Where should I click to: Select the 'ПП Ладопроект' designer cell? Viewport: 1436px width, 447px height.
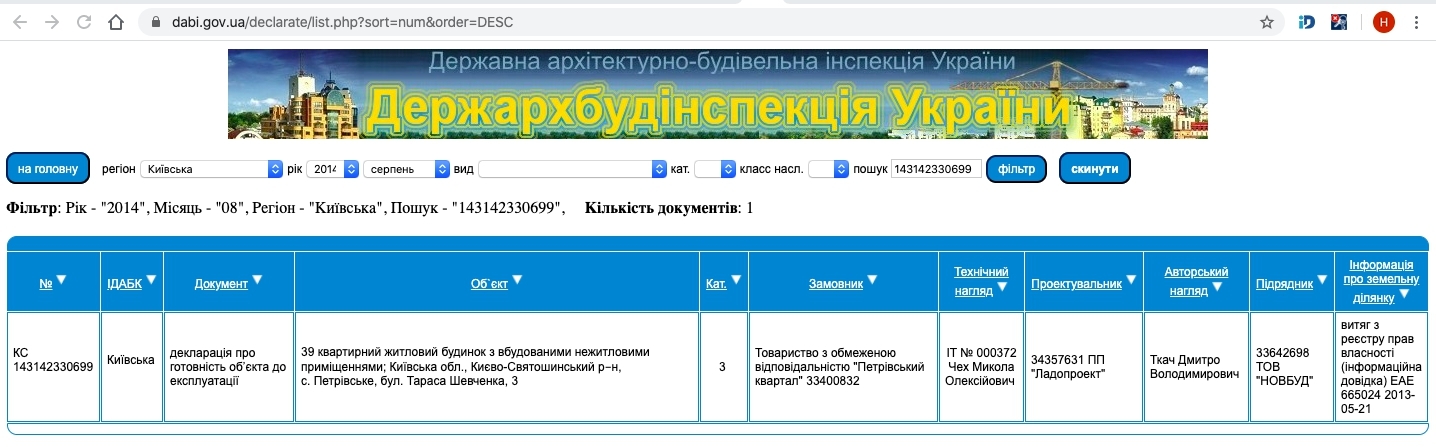click(x=1084, y=367)
